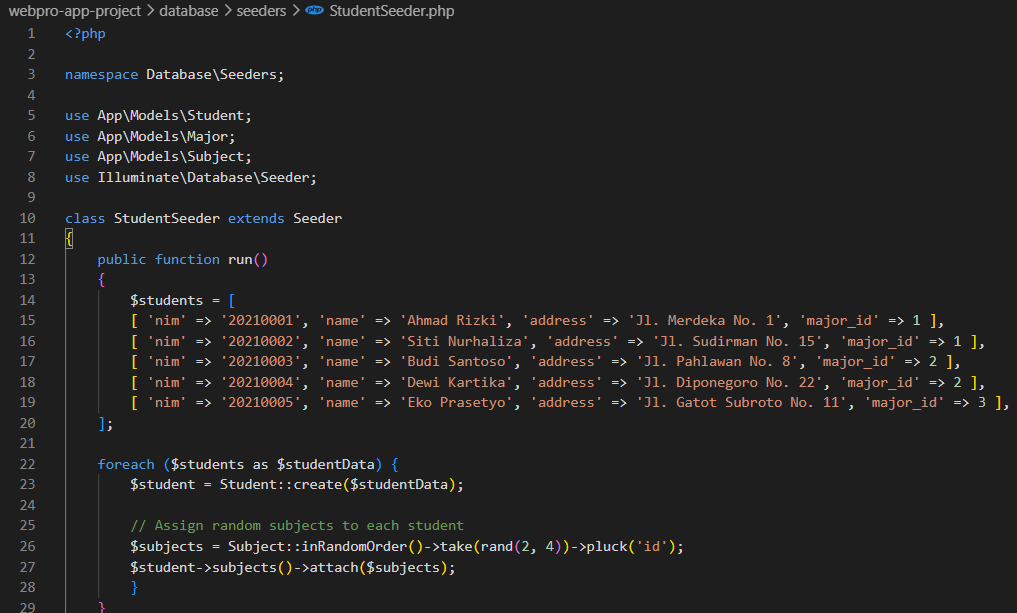
Task: Click 'pluck' method on line 26
Action: point(606,546)
